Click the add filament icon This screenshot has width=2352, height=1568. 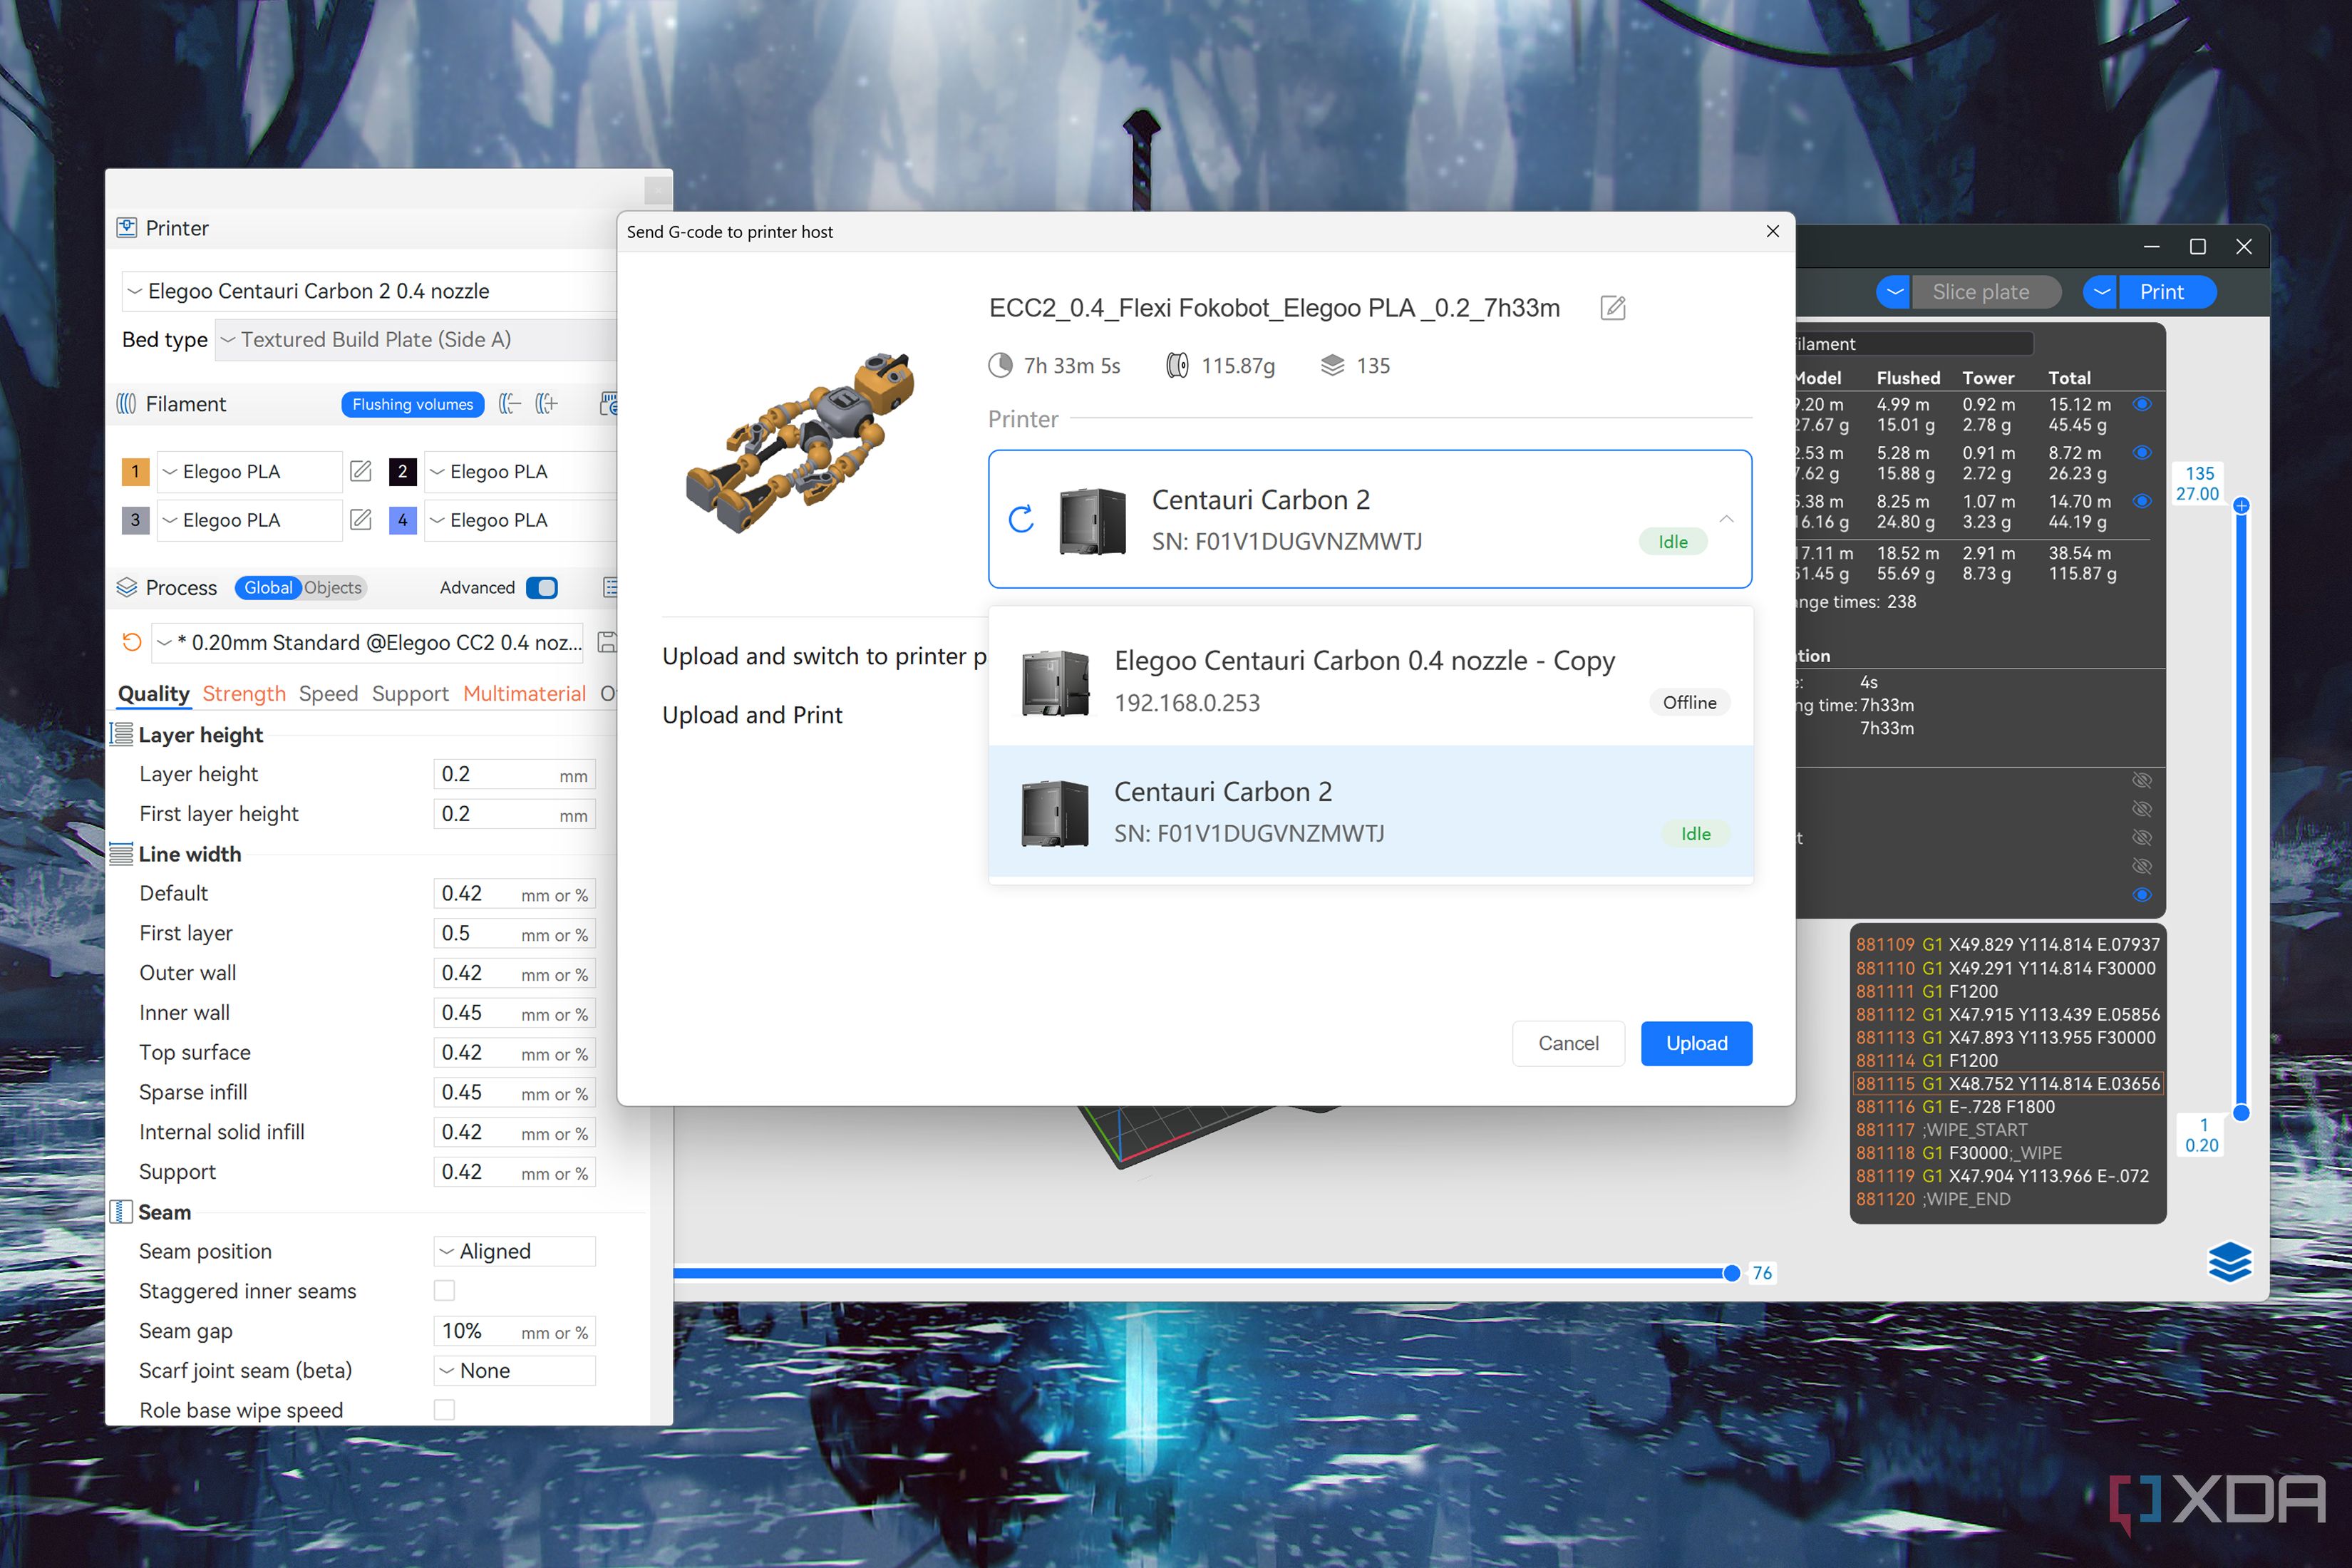546,404
